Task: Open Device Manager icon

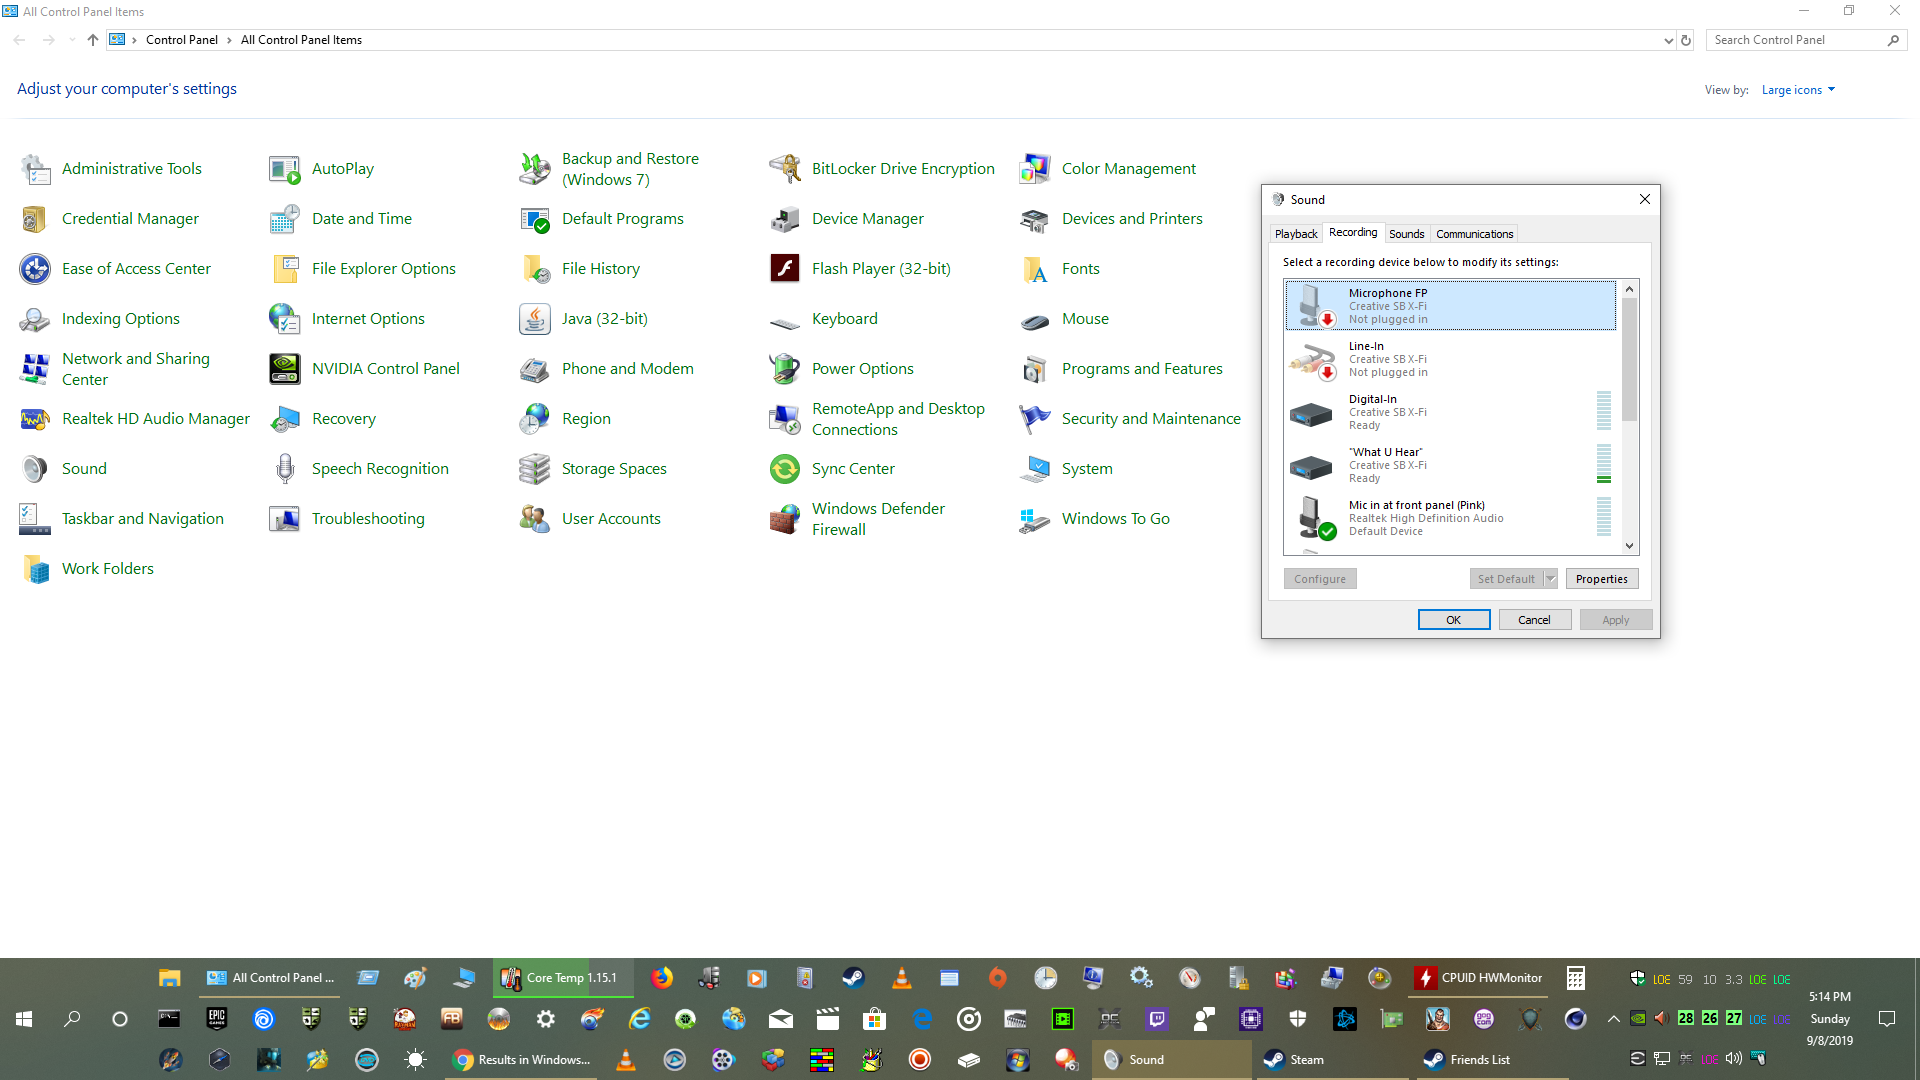Action: [x=785, y=219]
